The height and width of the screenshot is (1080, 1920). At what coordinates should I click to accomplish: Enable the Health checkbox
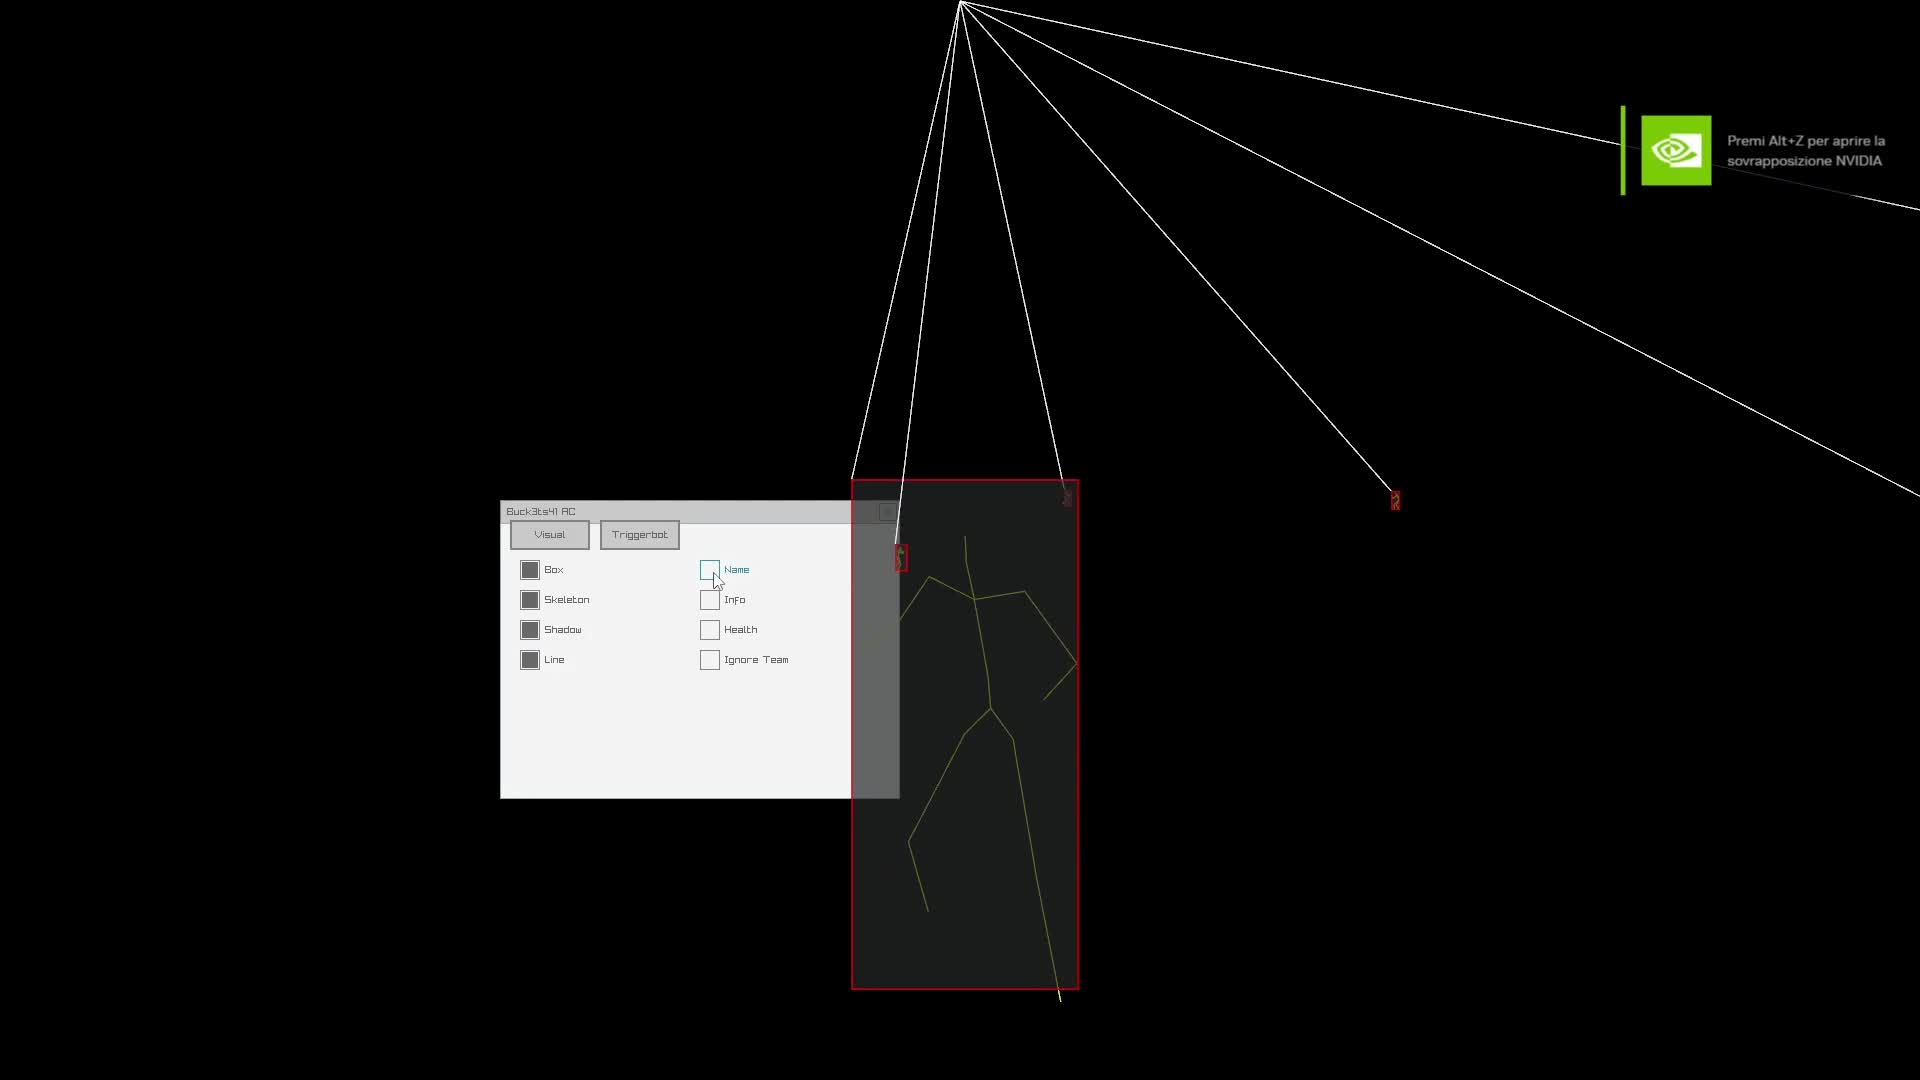[709, 630]
